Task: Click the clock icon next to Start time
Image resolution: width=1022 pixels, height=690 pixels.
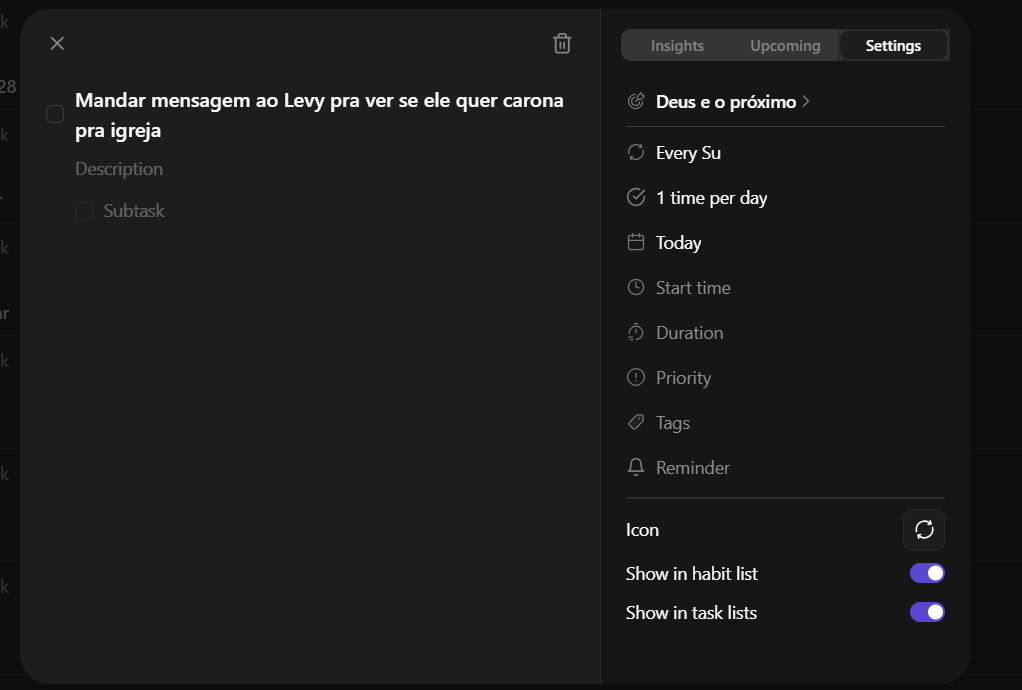Action: tap(635, 287)
